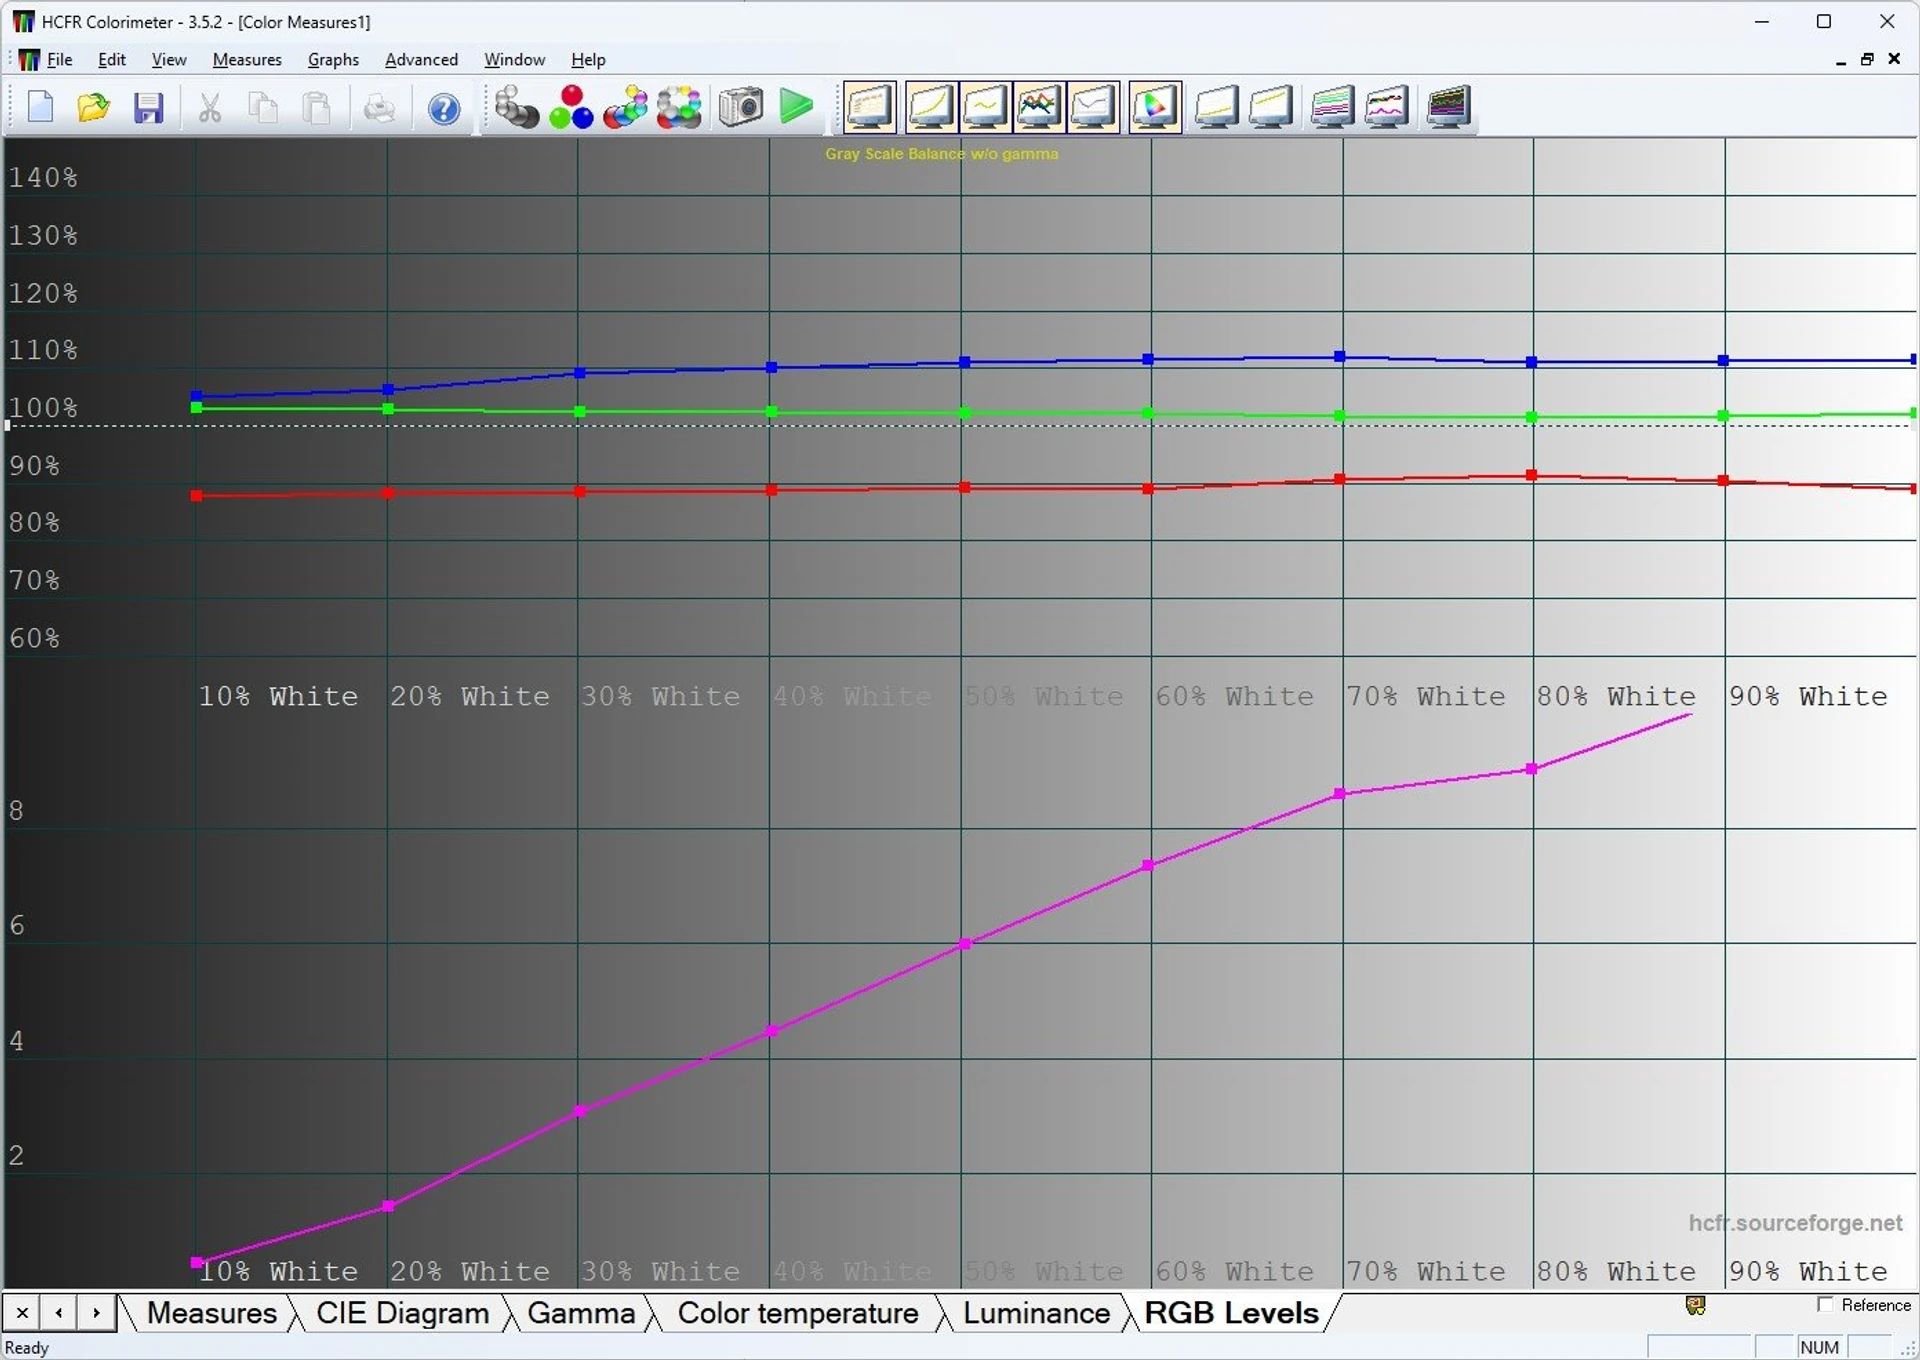
Task: Click the second yellow-line graph monitor icon
Action: [1271, 107]
